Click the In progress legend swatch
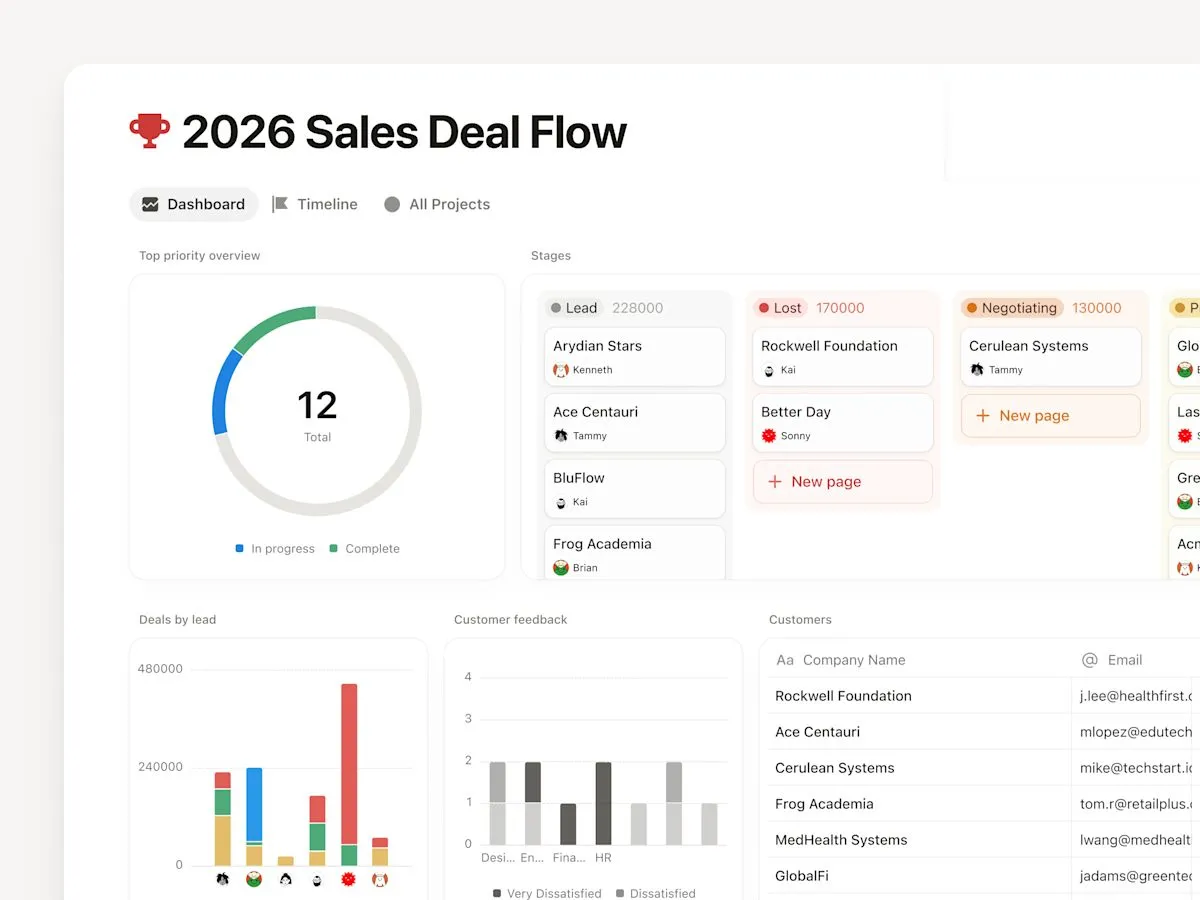Viewport: 1200px width, 900px height. tap(240, 548)
